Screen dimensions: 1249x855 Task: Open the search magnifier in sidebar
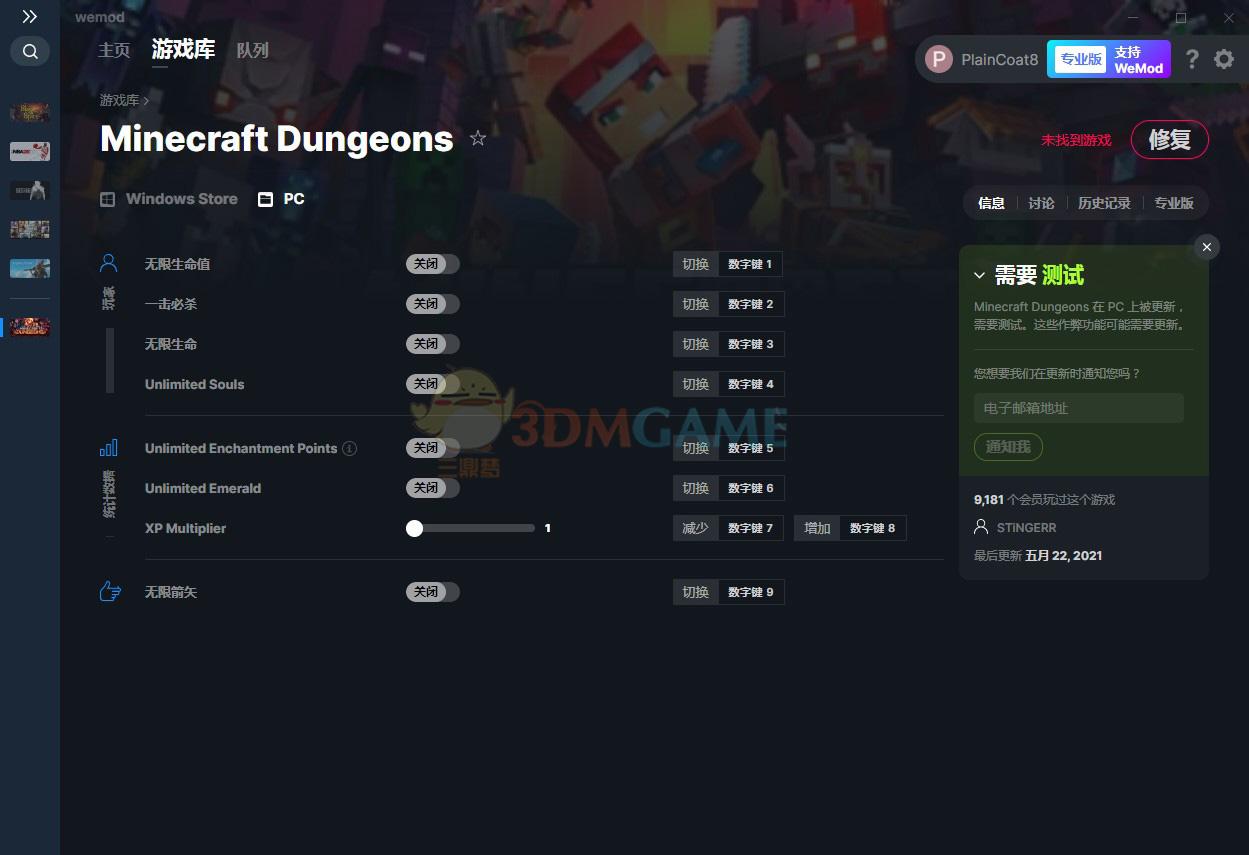pos(30,51)
